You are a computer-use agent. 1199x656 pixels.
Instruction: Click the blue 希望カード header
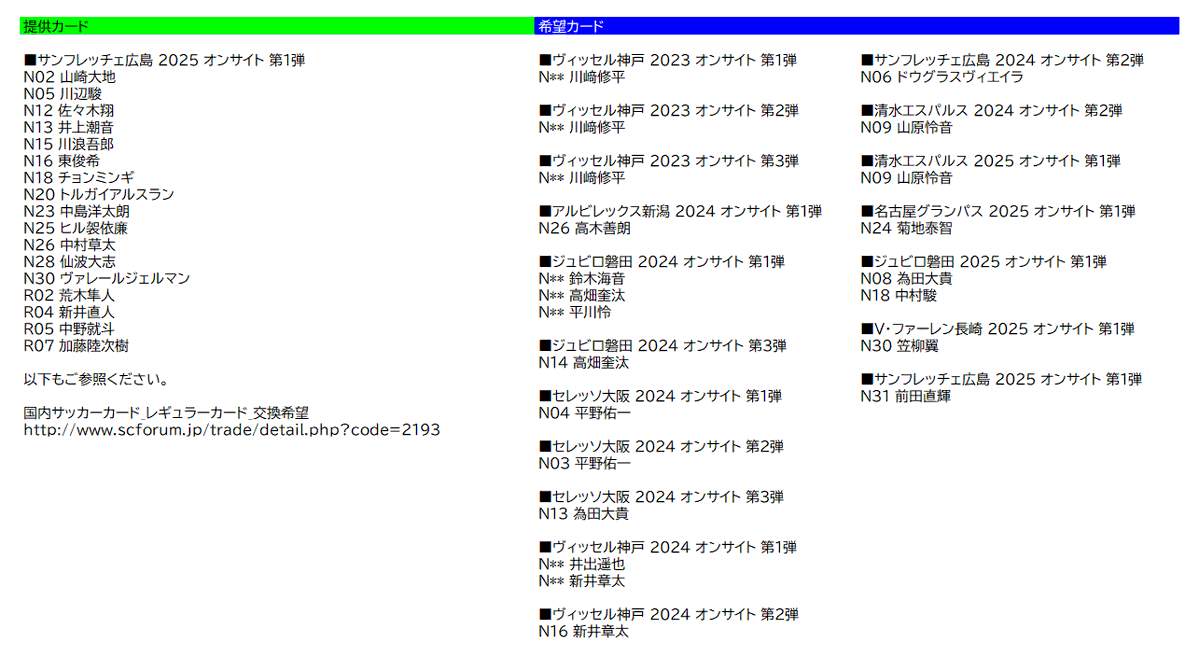(856, 26)
